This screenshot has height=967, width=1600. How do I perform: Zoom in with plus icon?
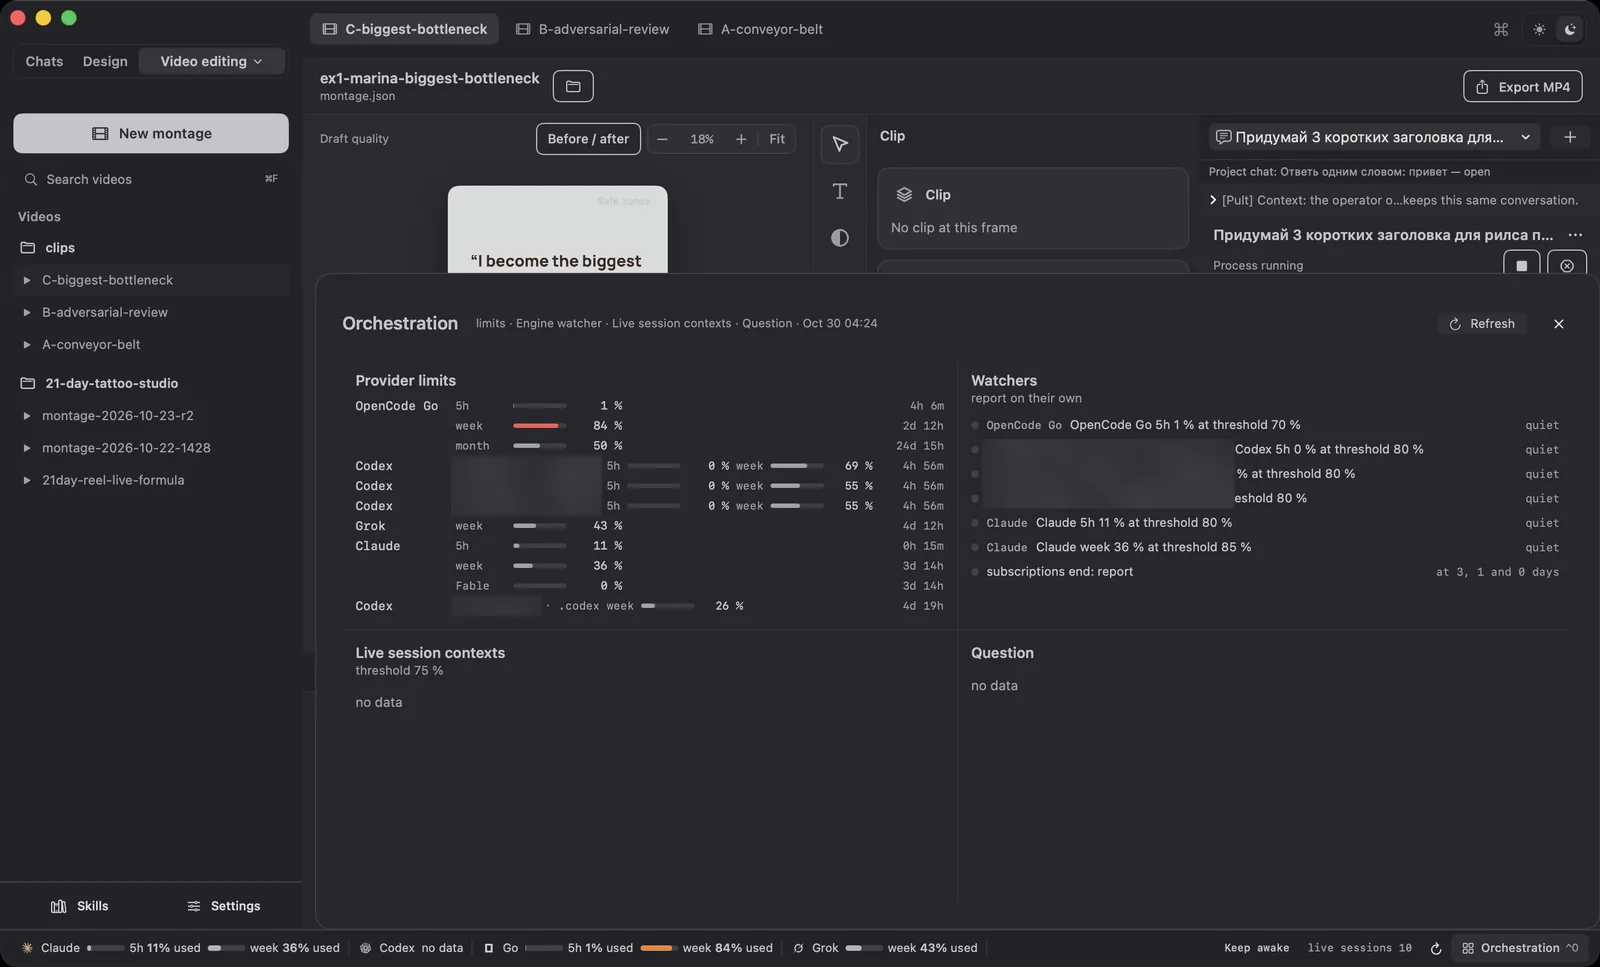(741, 139)
